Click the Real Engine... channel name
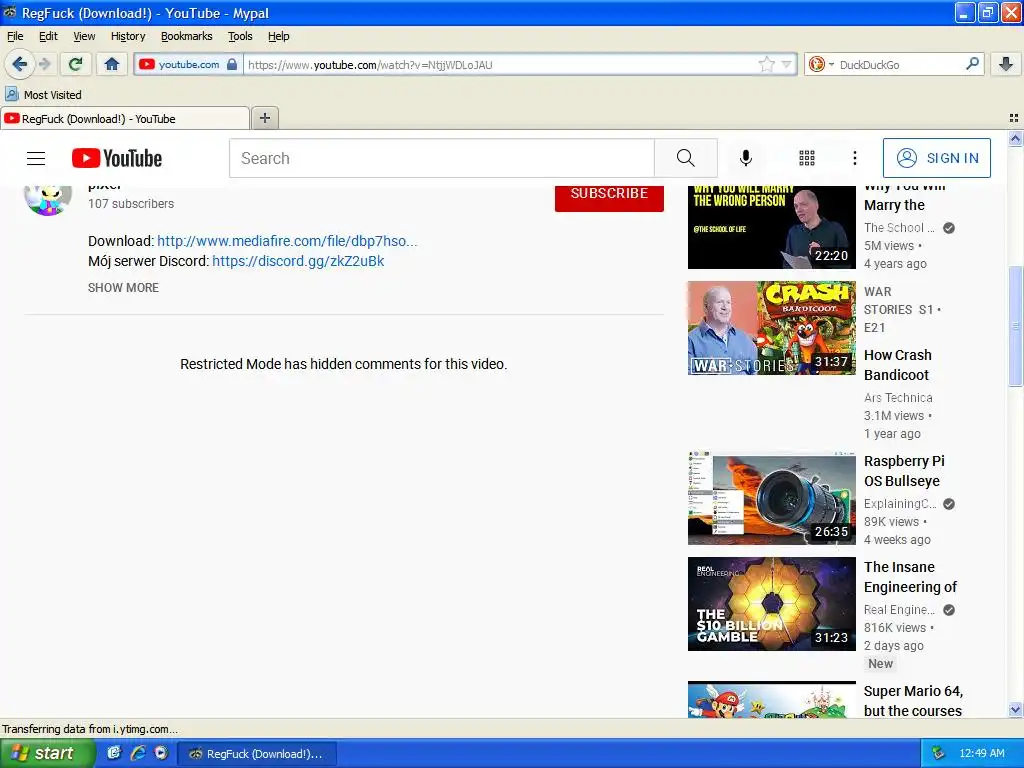The image size is (1024, 768). point(899,609)
